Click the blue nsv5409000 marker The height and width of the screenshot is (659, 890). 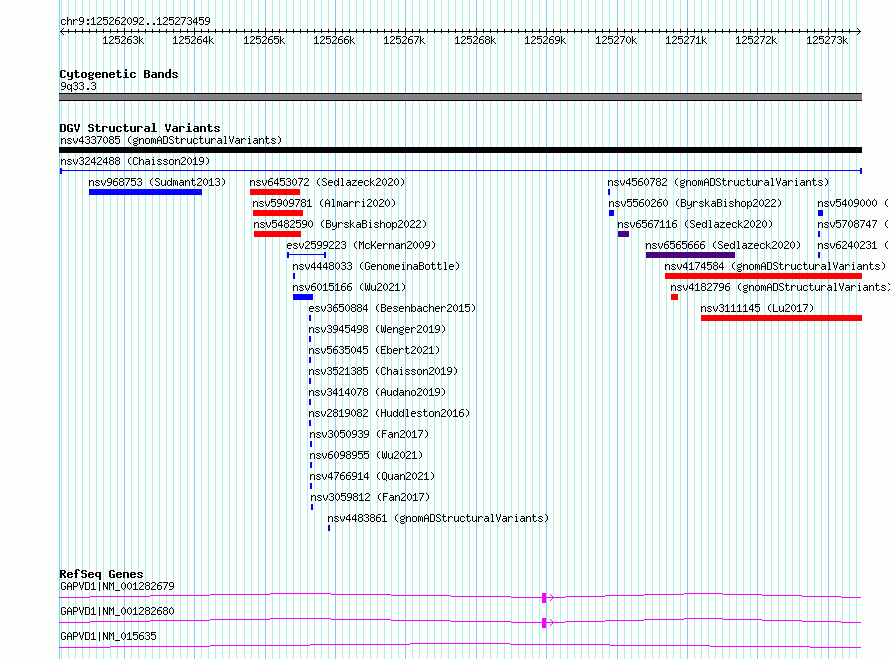click(820, 213)
